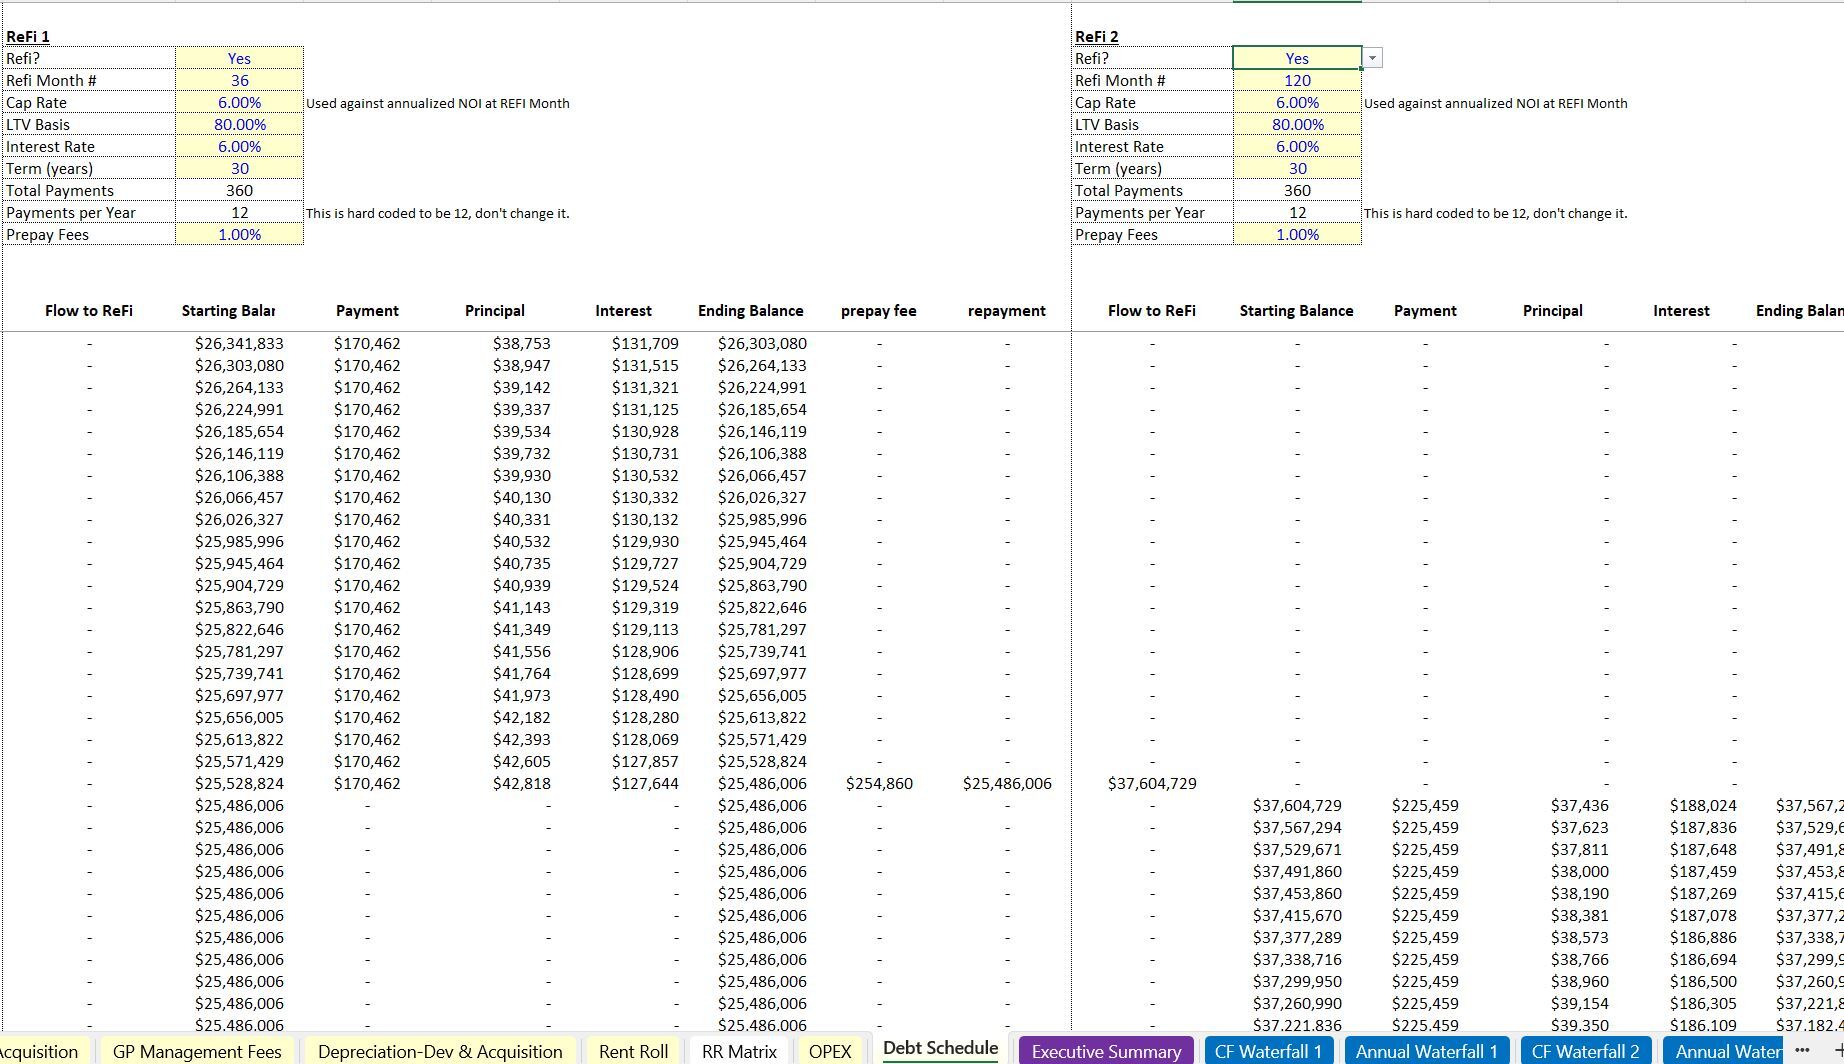Select interest cell $127,644
Image resolution: width=1844 pixels, height=1064 pixels.
click(x=645, y=783)
